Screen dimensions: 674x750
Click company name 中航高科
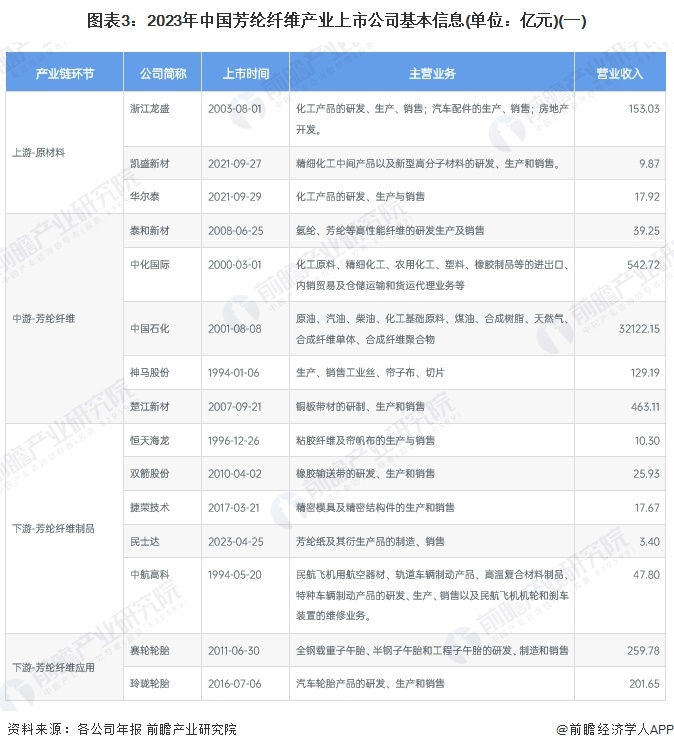[150, 574]
